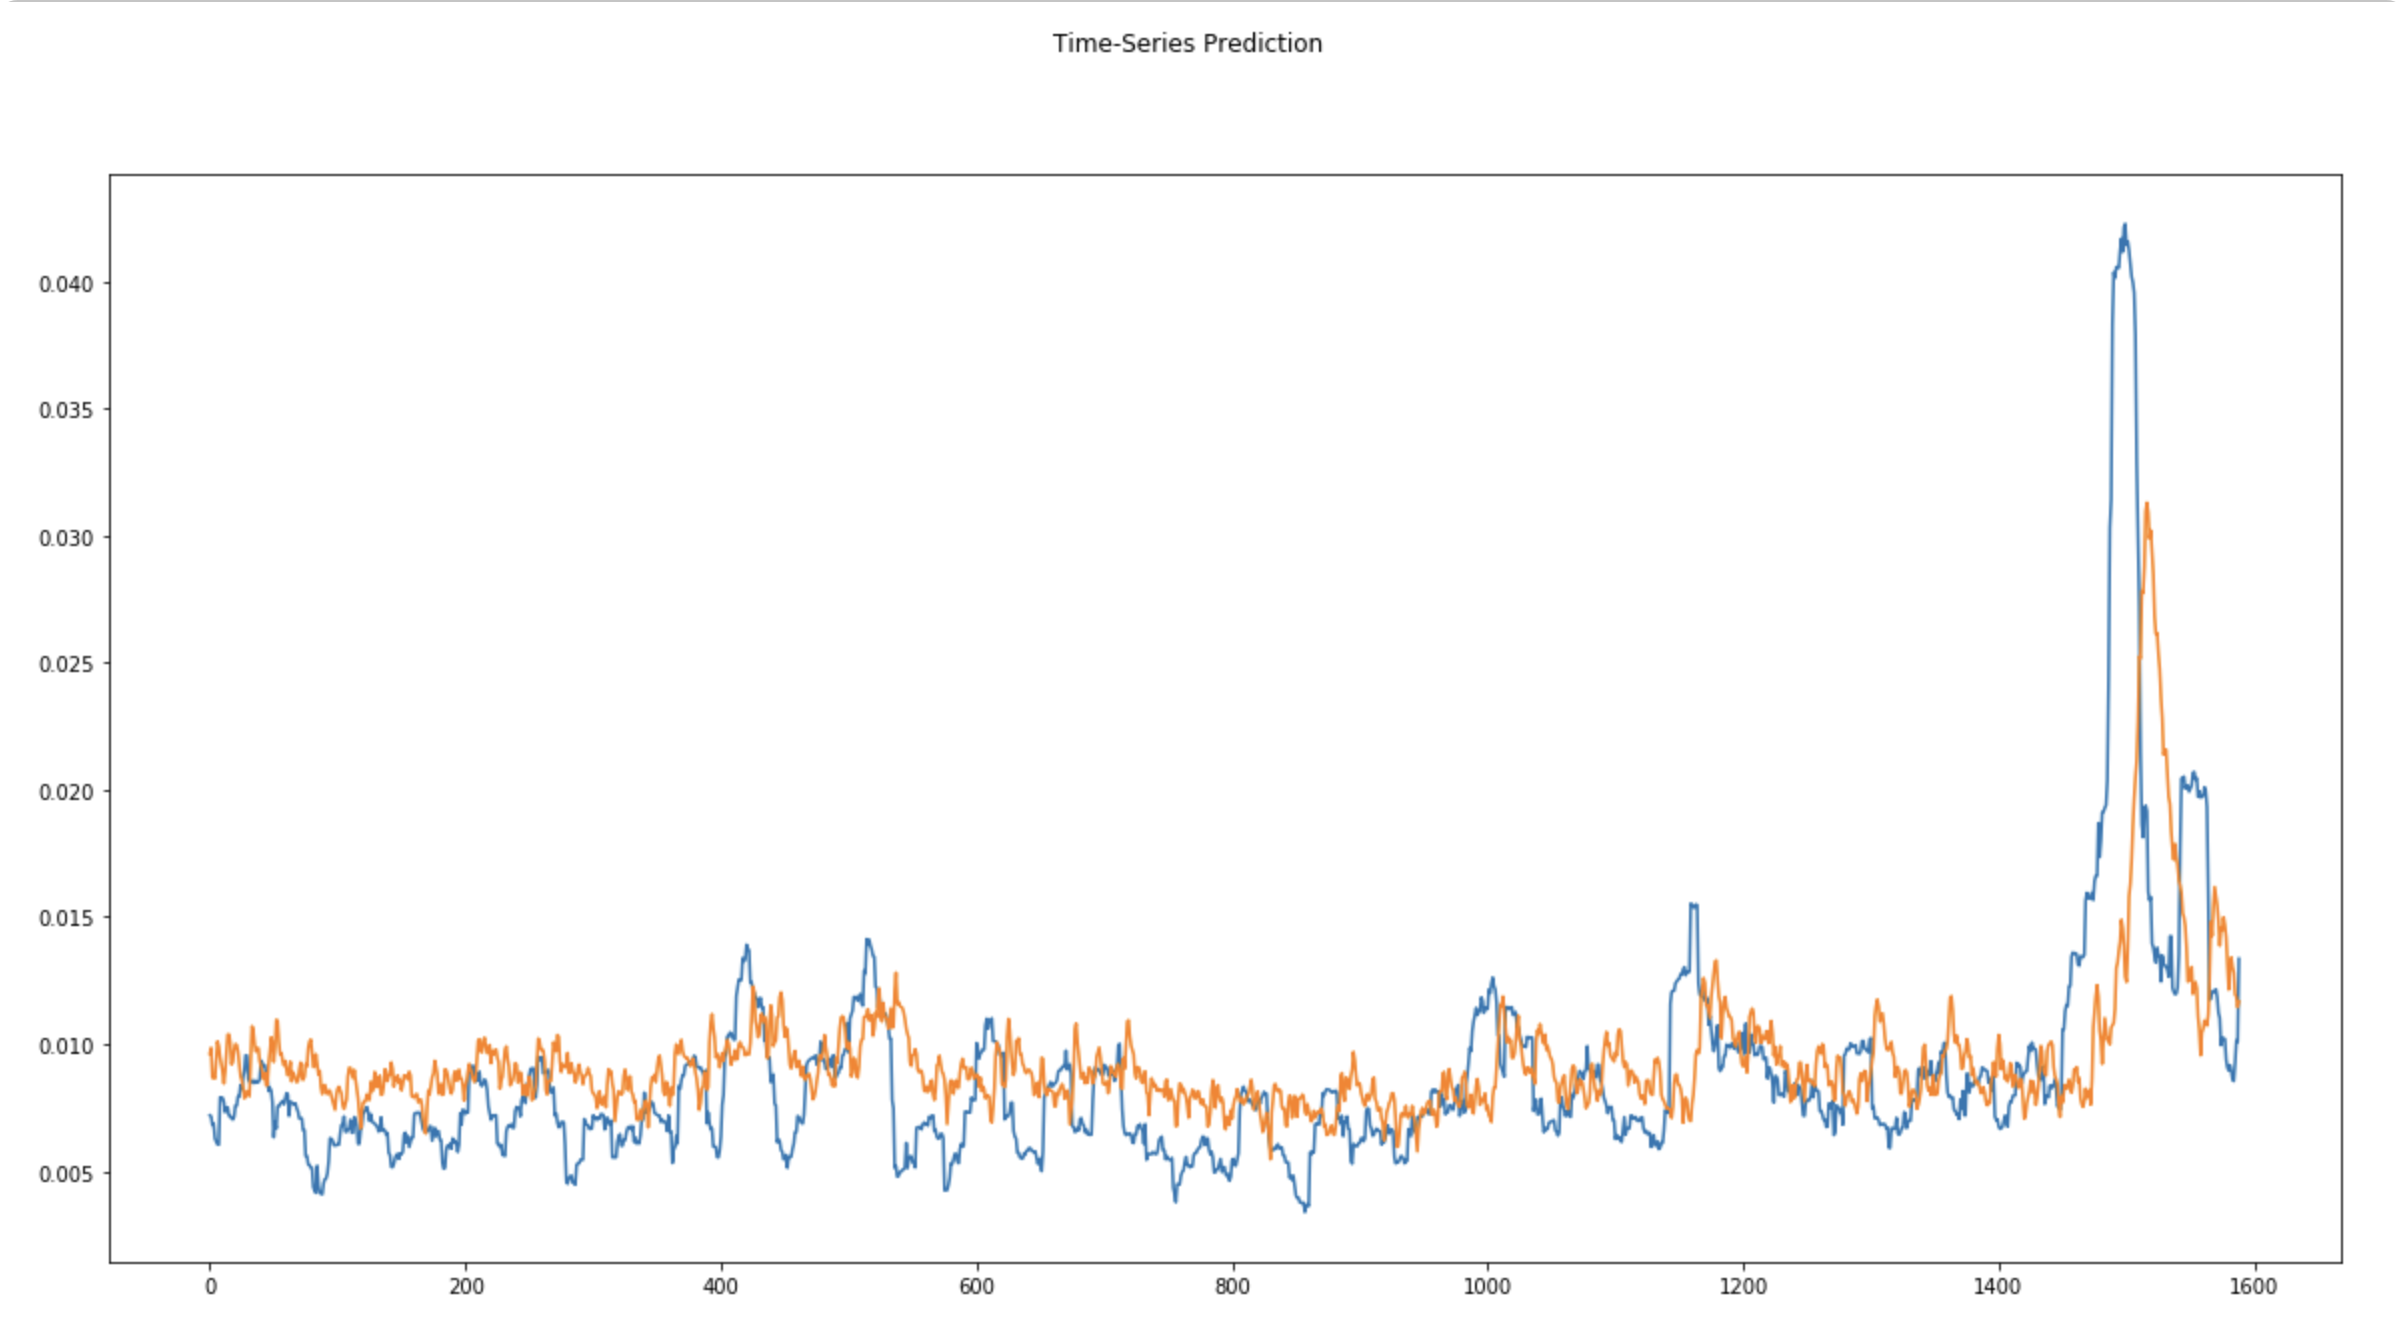The height and width of the screenshot is (1328, 2404).
Task: Click the blue line's highest peak
Action: click(2125, 226)
